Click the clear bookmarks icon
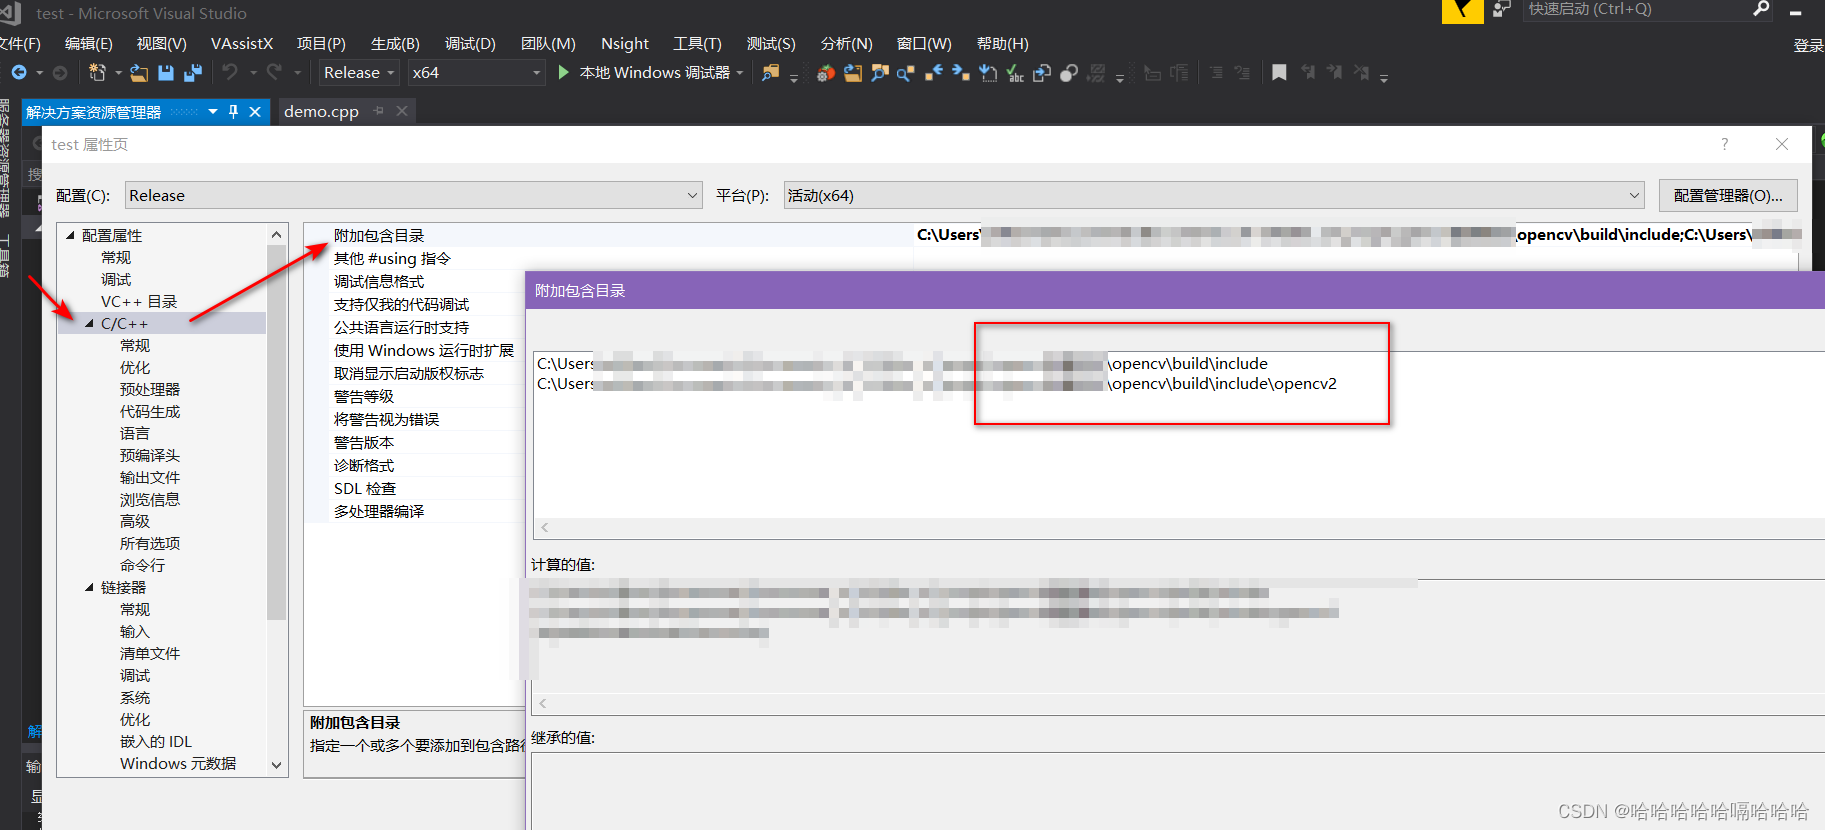The height and width of the screenshot is (830, 1825). coord(1361,72)
